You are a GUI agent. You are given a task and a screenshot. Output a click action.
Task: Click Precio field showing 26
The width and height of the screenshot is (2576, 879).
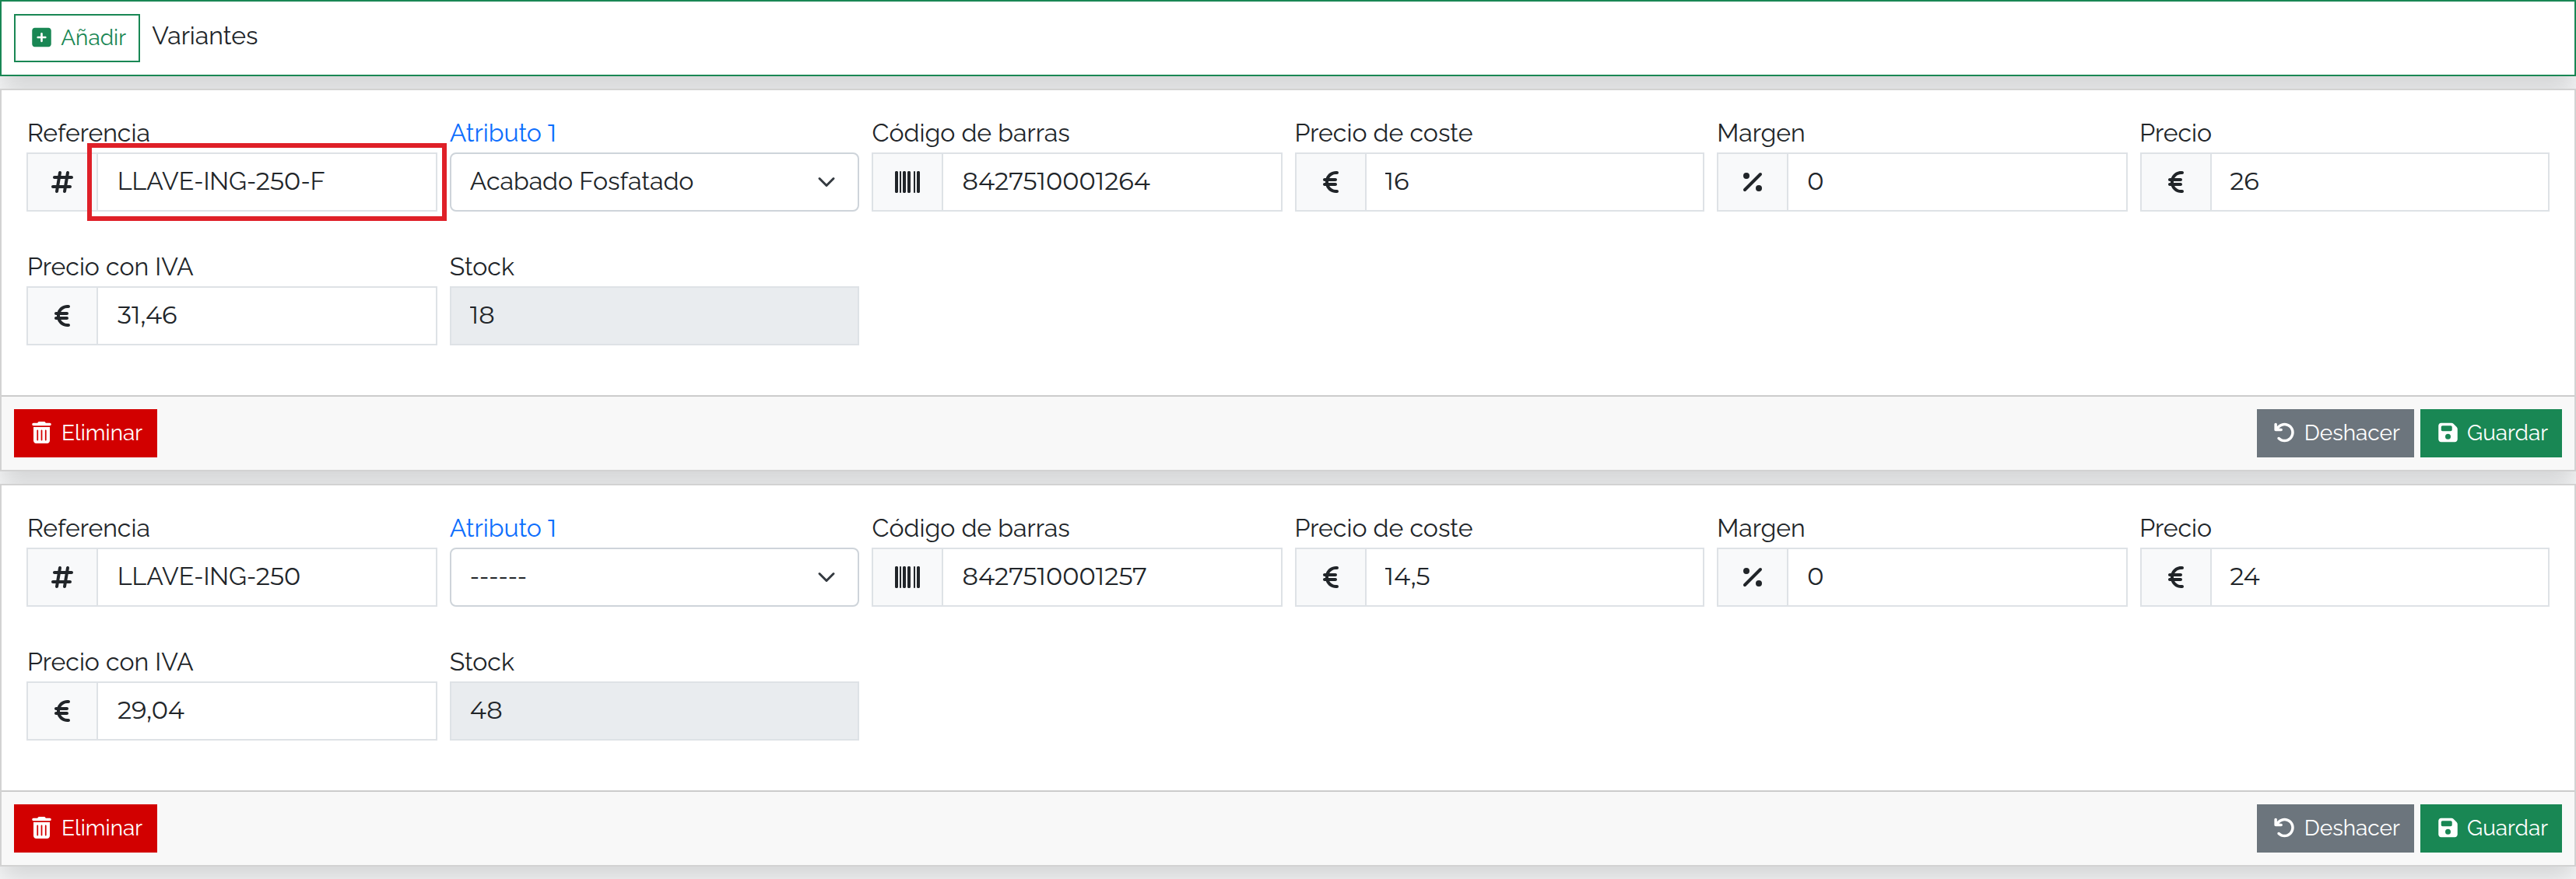click(x=2379, y=182)
